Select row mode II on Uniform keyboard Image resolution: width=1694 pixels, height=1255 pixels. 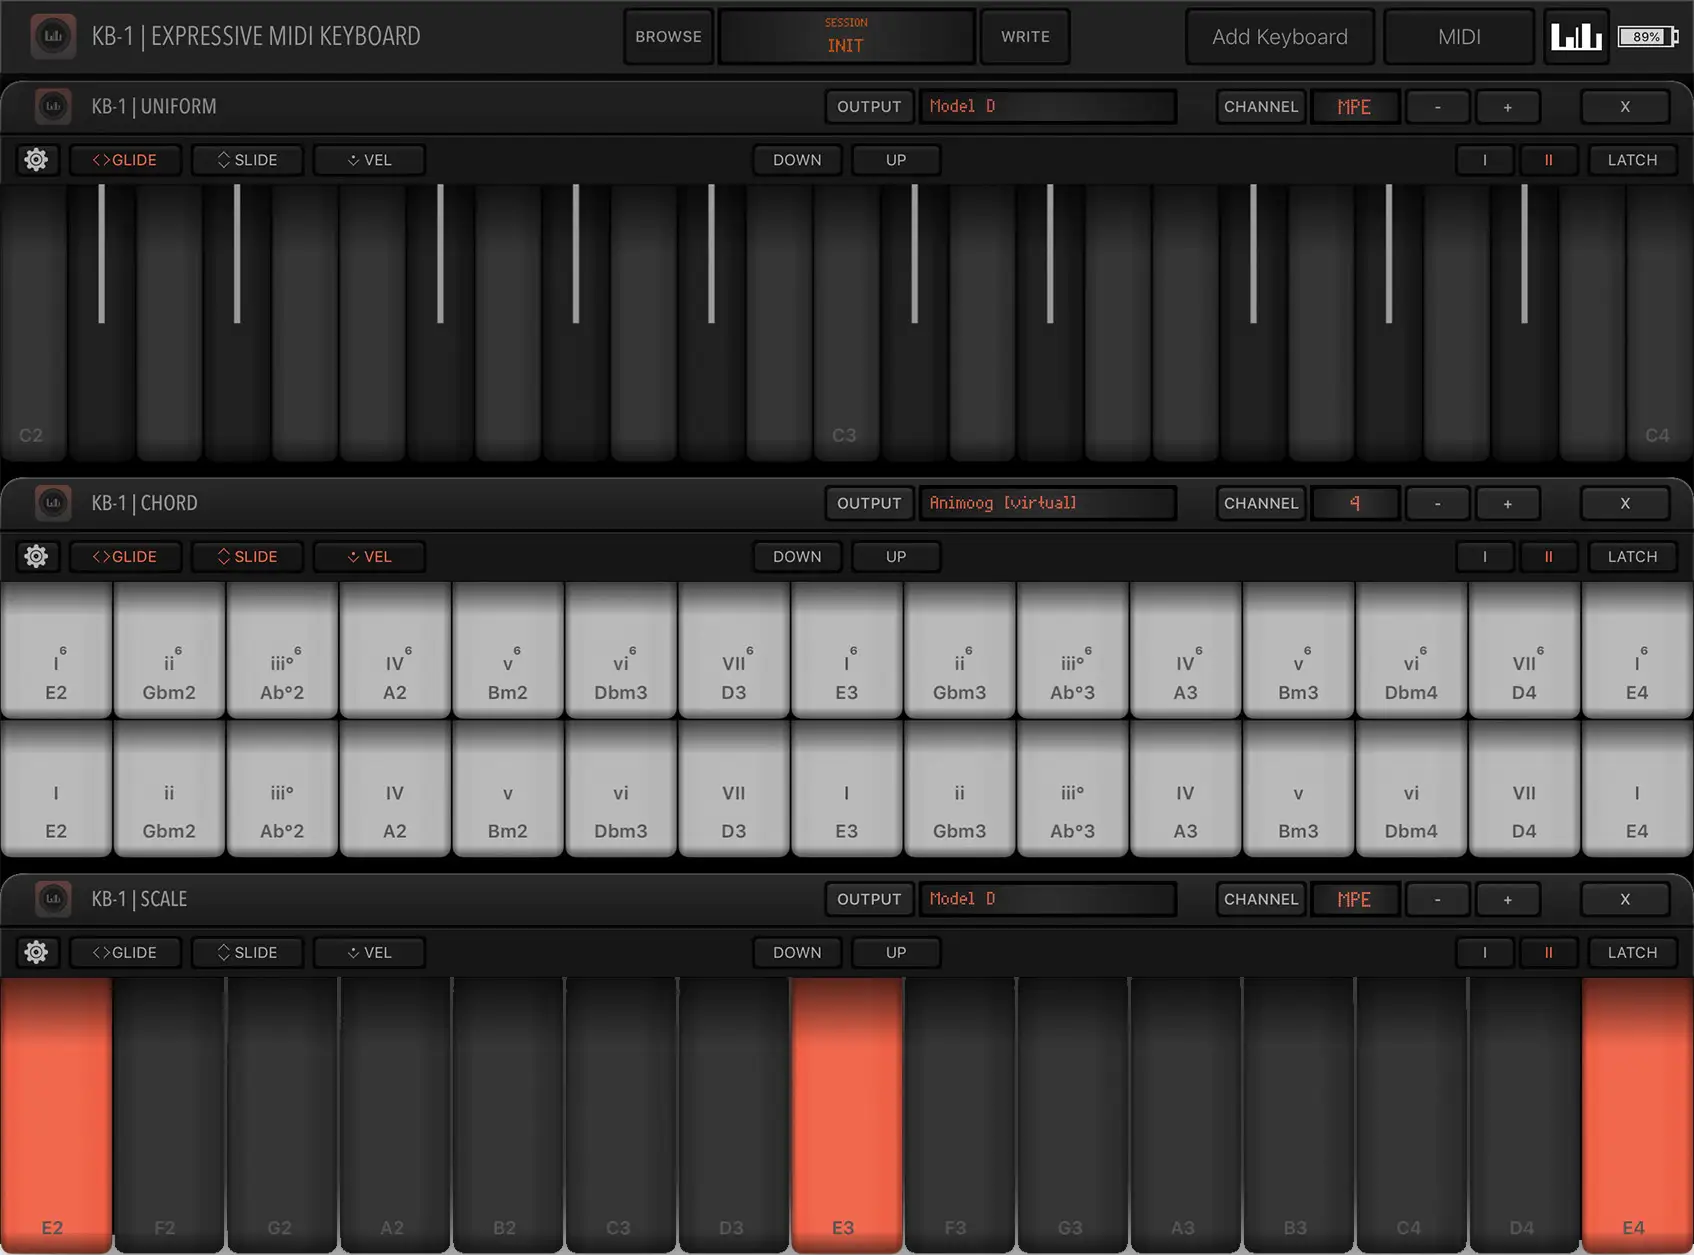coord(1548,160)
